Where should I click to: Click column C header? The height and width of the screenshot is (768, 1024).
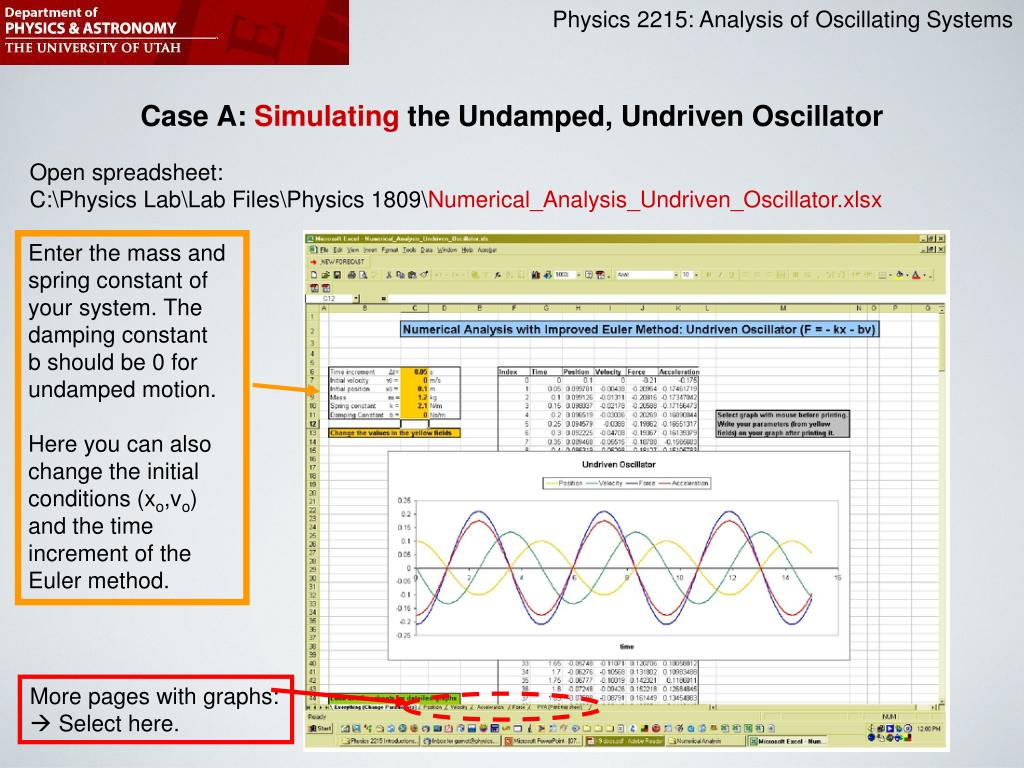414,308
